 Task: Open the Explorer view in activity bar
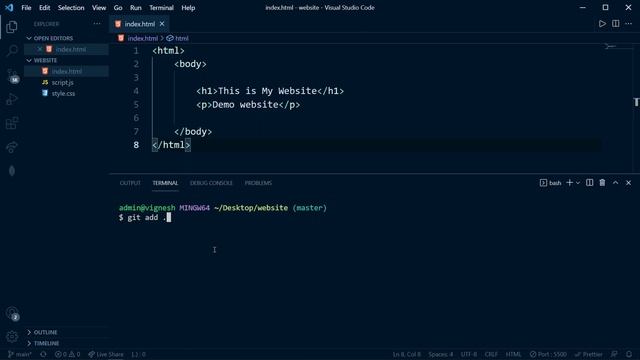(12, 27)
